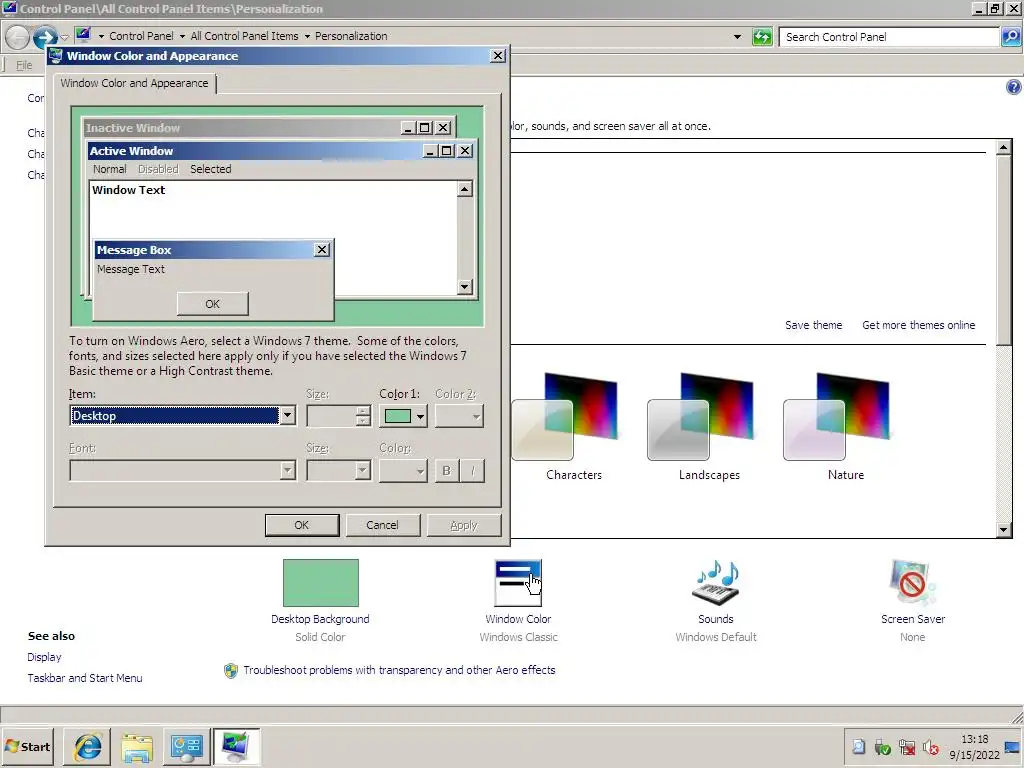
Task: Open Troubleshoot transparency and Aero effects link
Action: (399, 670)
